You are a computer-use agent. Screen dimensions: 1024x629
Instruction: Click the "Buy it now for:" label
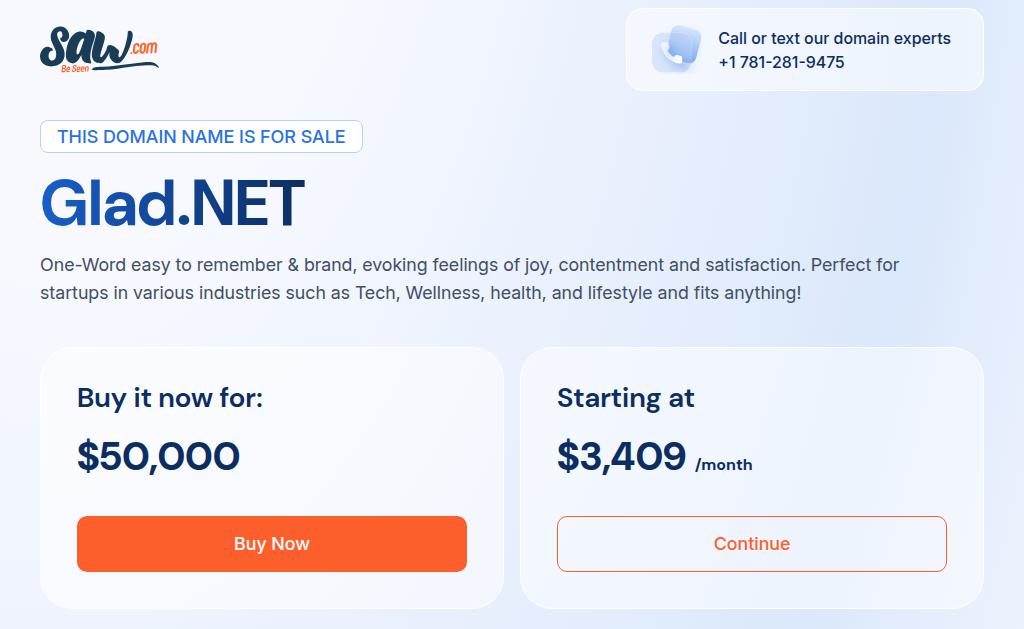point(170,398)
